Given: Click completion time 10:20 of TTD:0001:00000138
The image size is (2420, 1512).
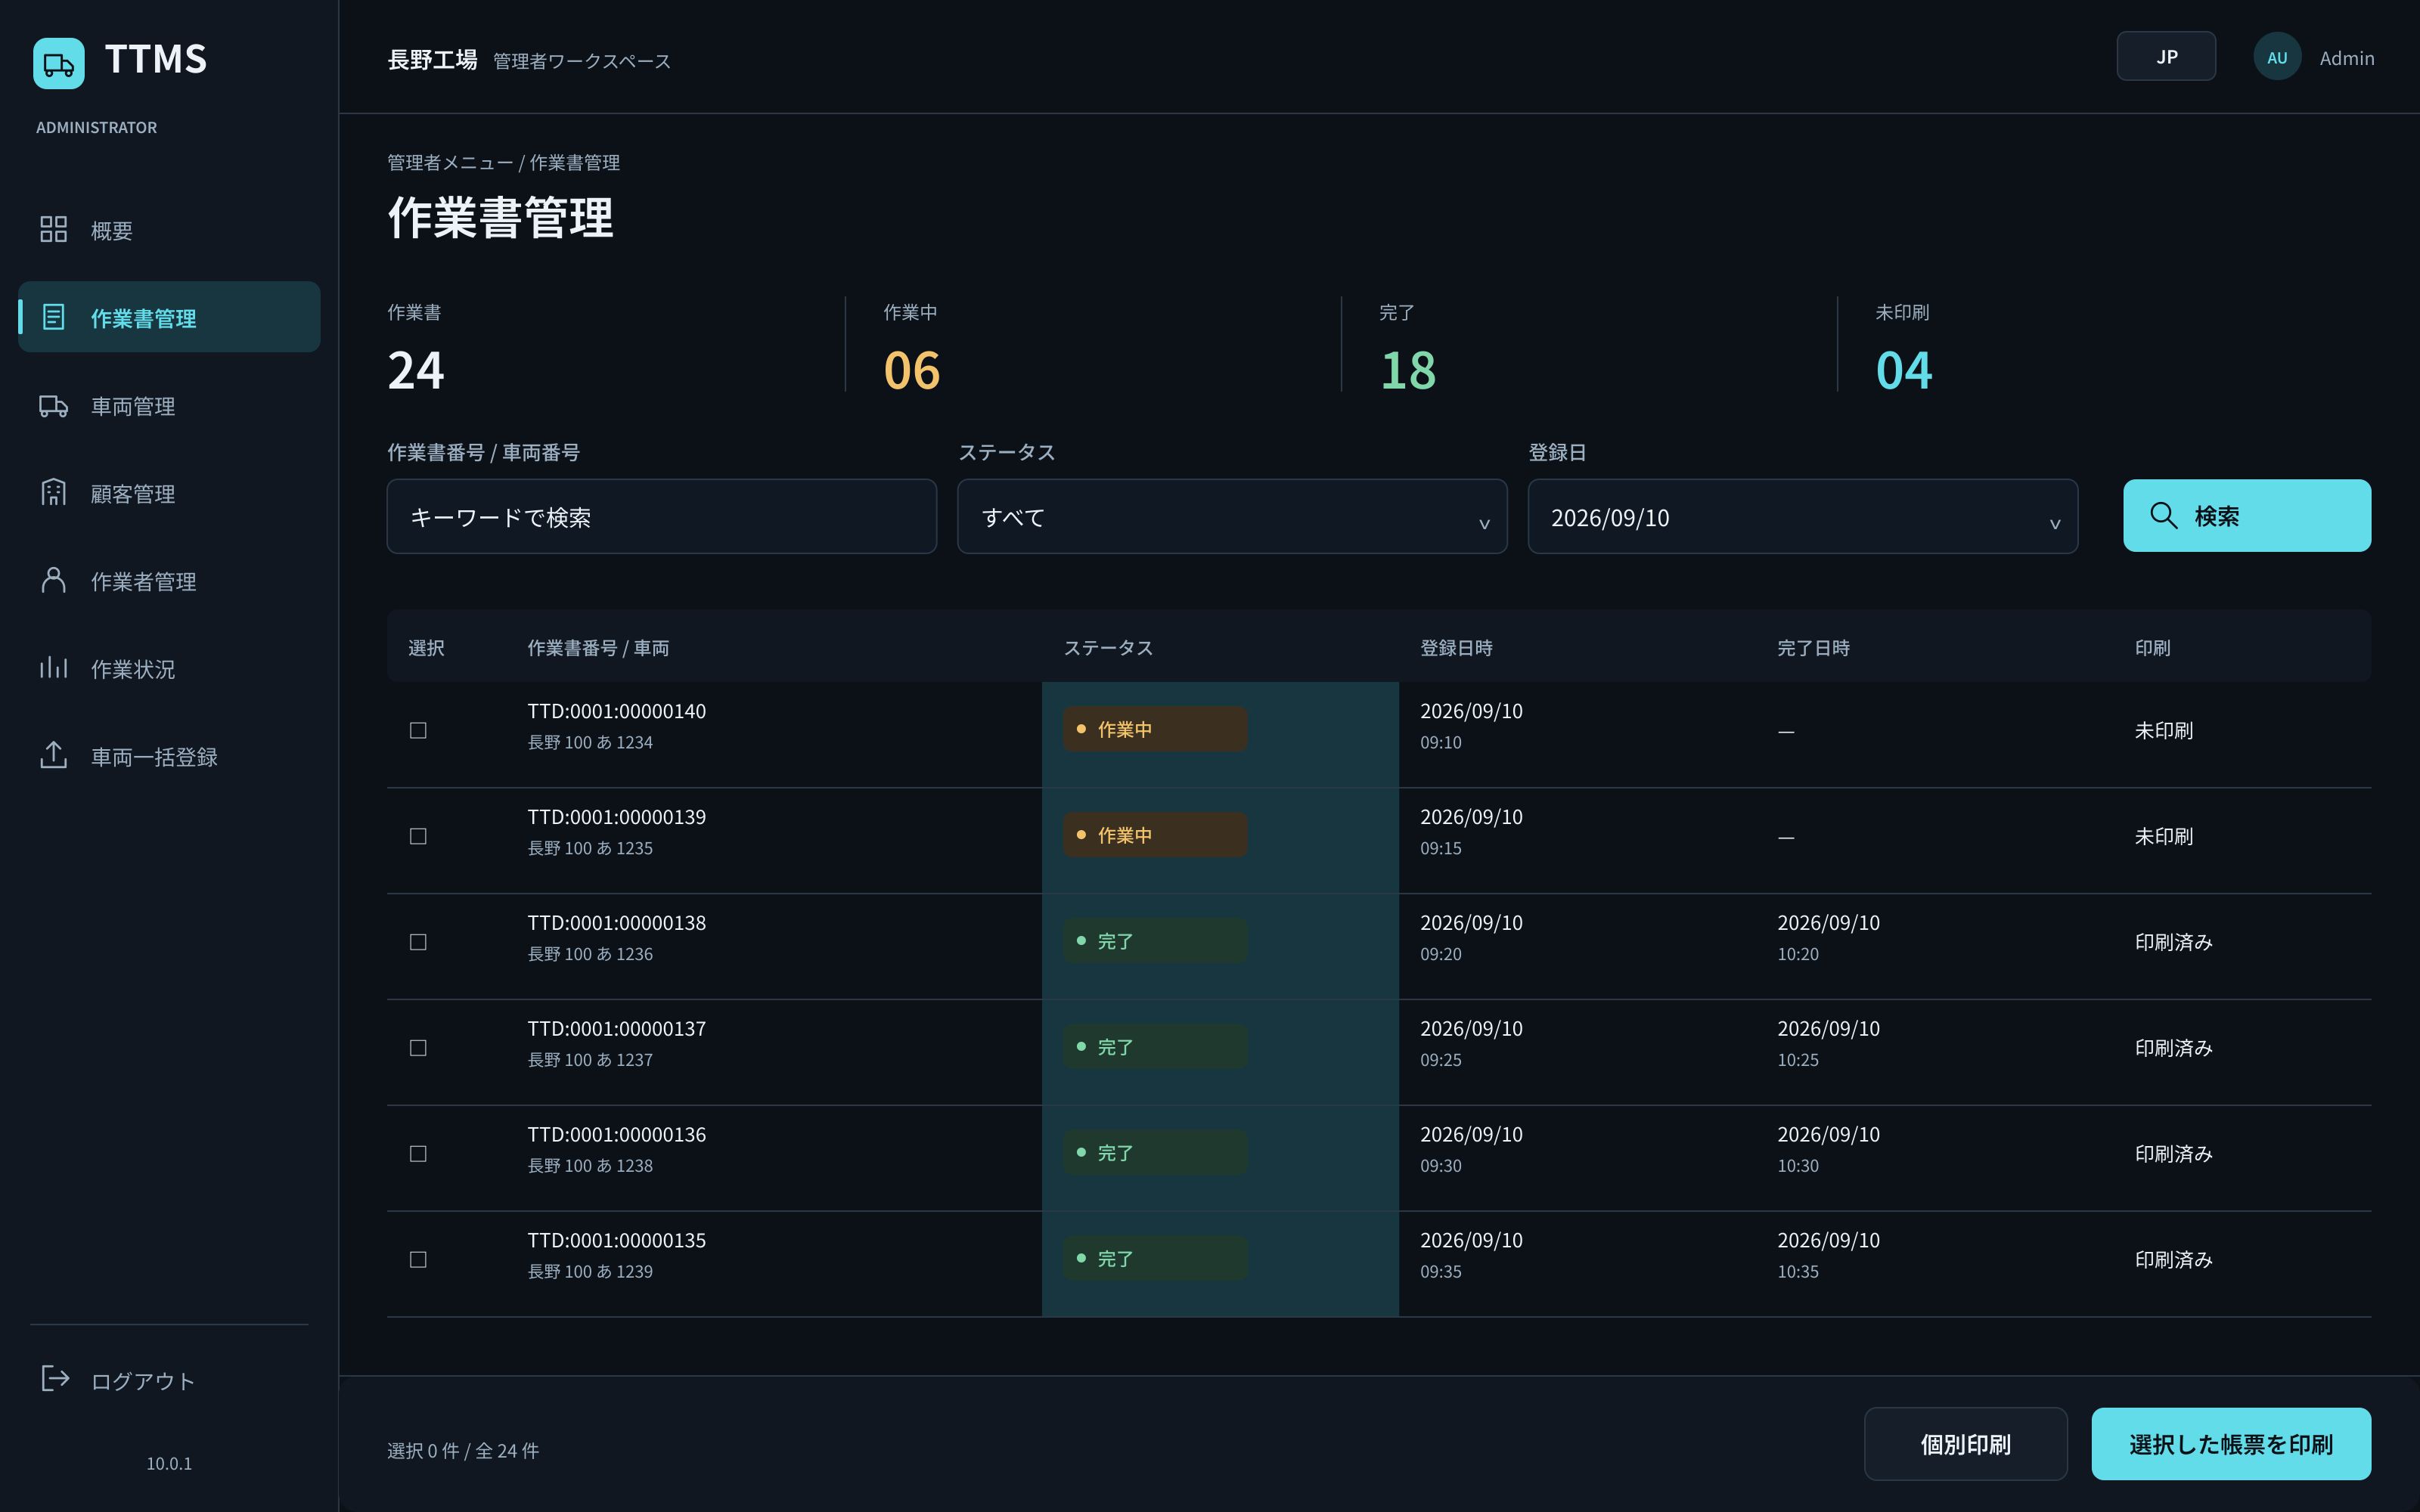Looking at the screenshot, I should [1797, 954].
